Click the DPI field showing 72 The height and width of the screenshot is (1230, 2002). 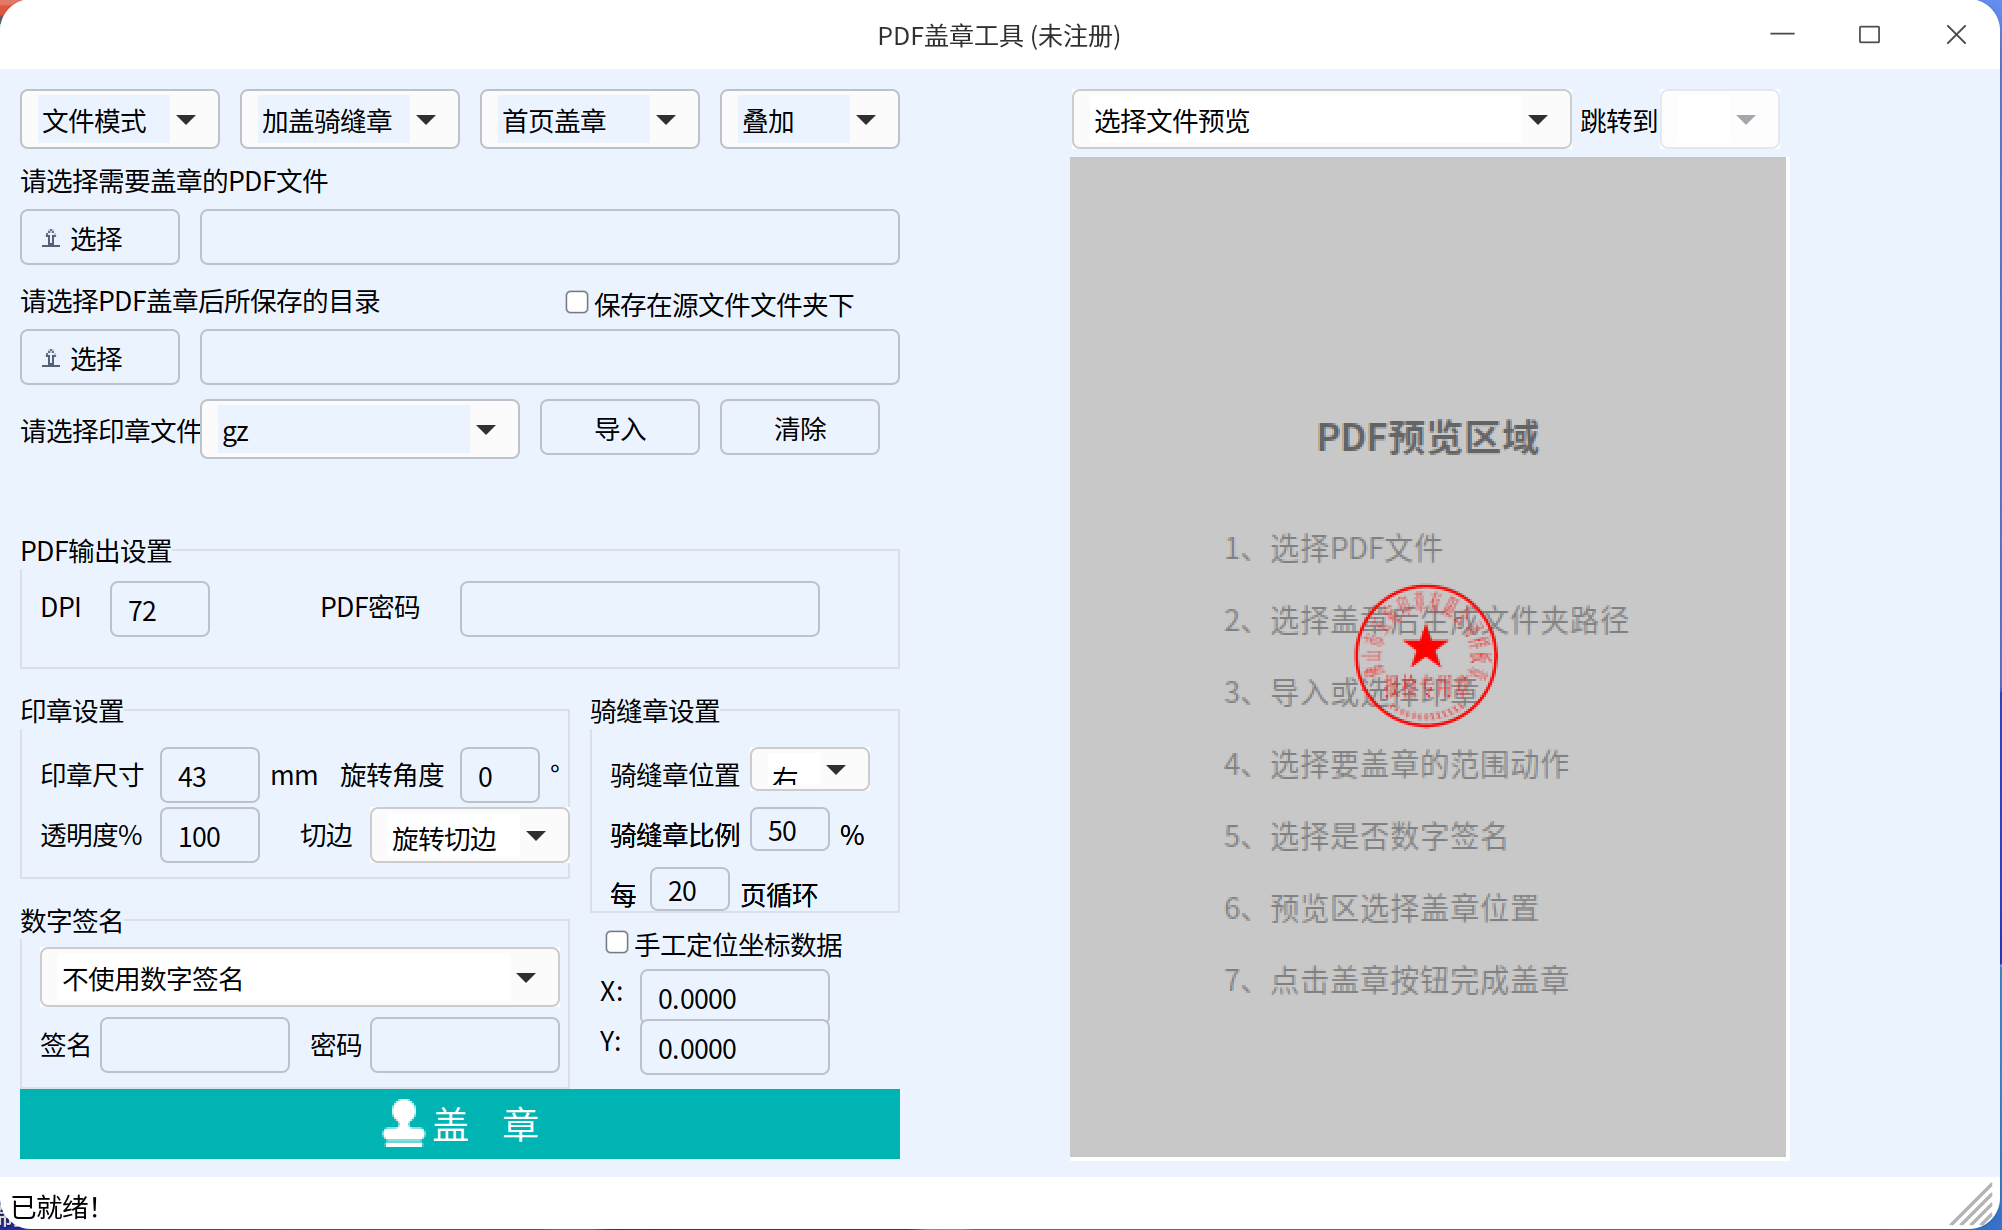click(160, 609)
